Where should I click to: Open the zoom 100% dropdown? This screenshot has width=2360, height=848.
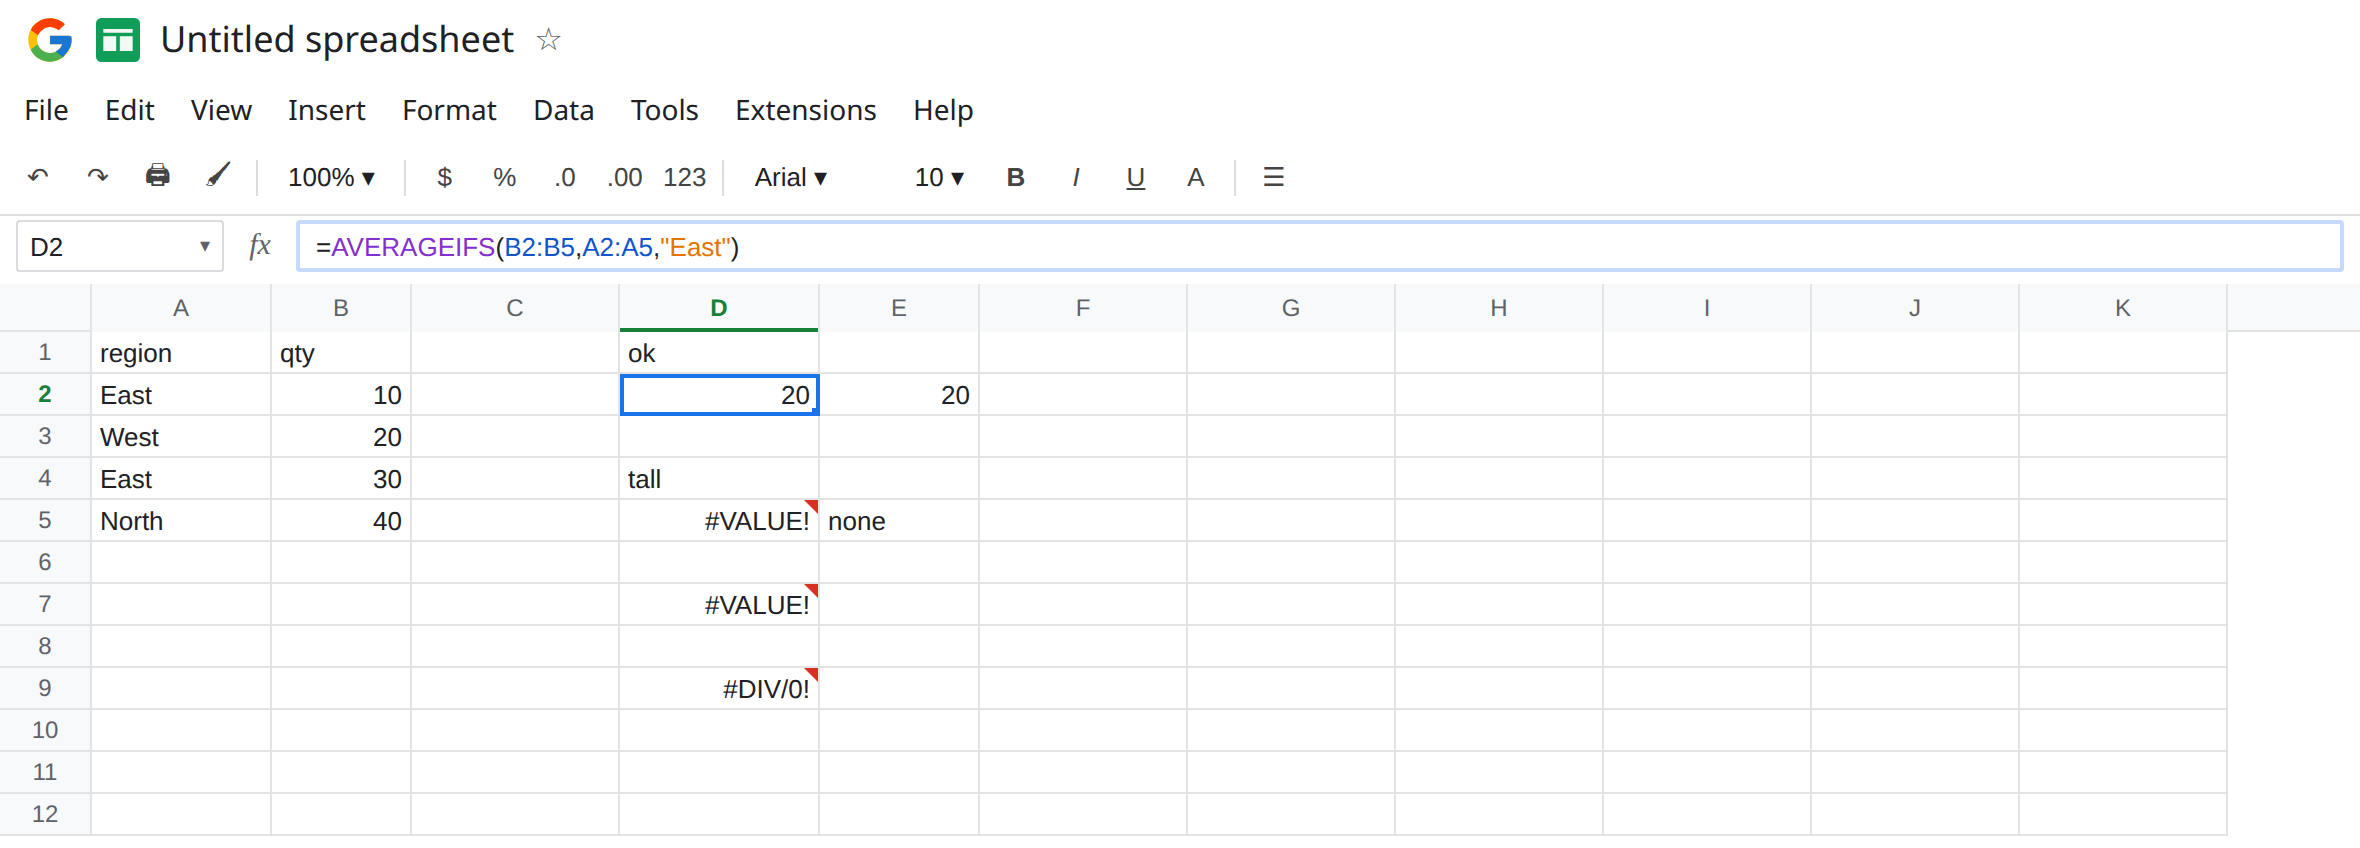tap(331, 177)
